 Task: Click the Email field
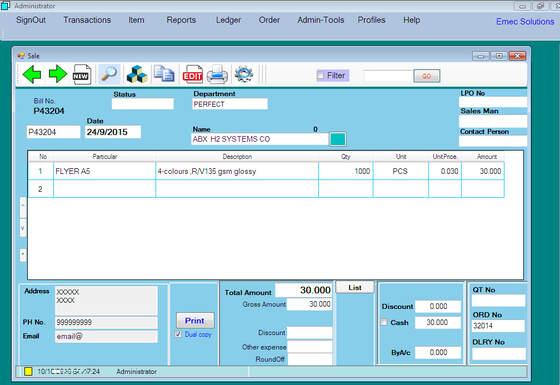tap(106, 336)
